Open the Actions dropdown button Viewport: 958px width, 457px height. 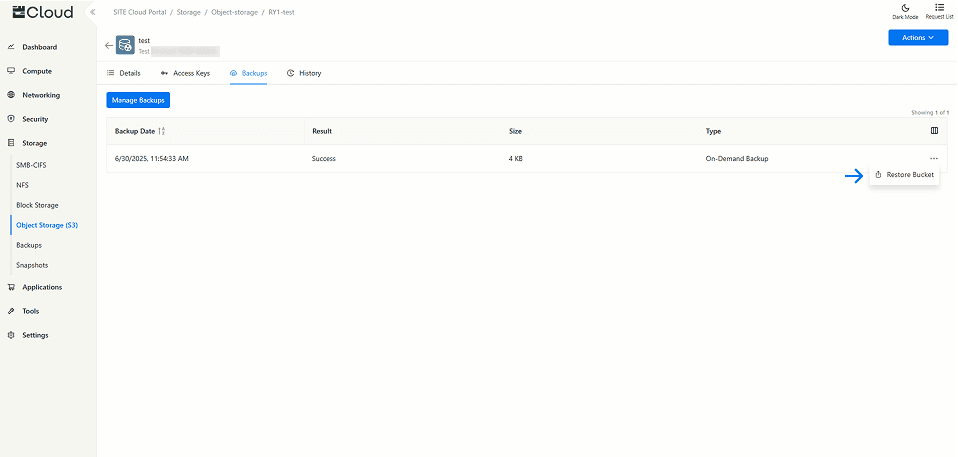pos(918,38)
